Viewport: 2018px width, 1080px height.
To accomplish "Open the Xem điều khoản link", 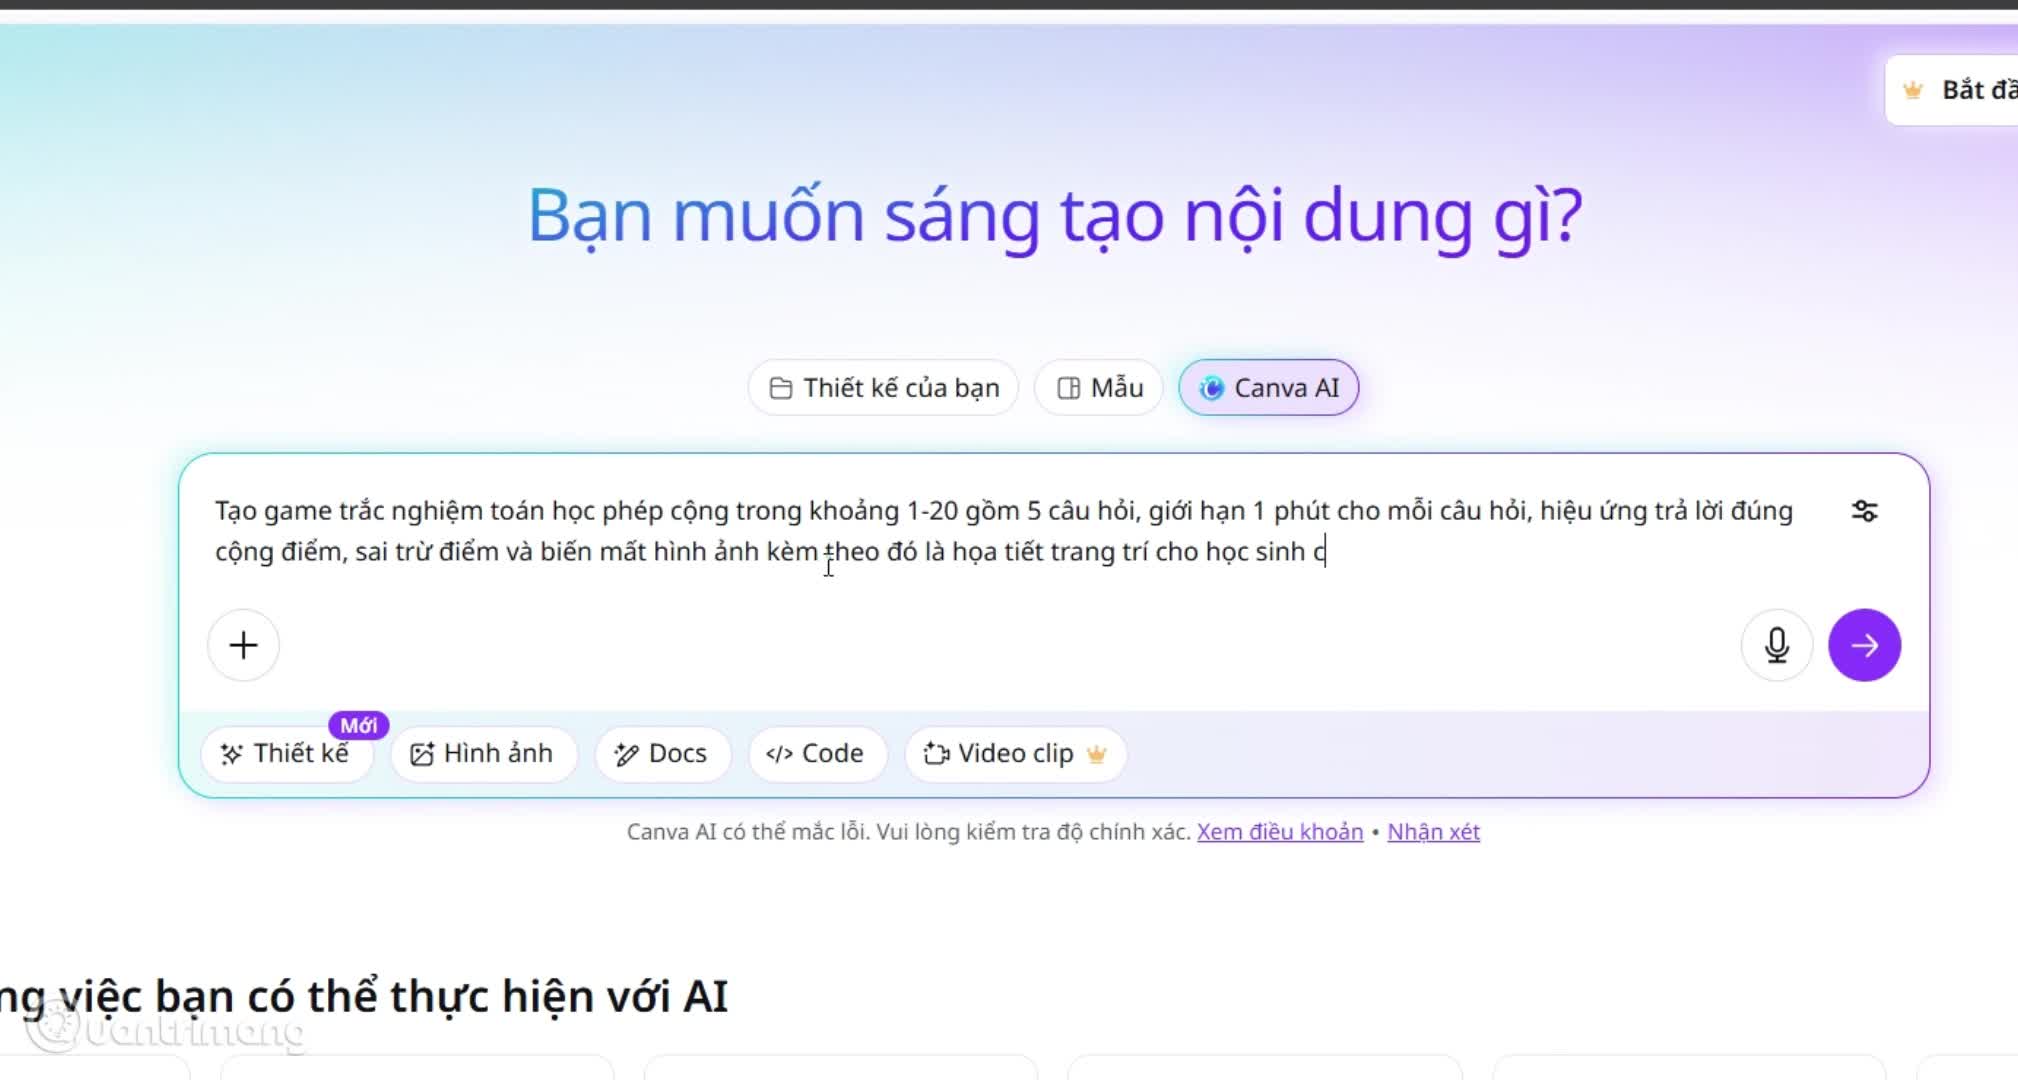I will pos(1280,832).
